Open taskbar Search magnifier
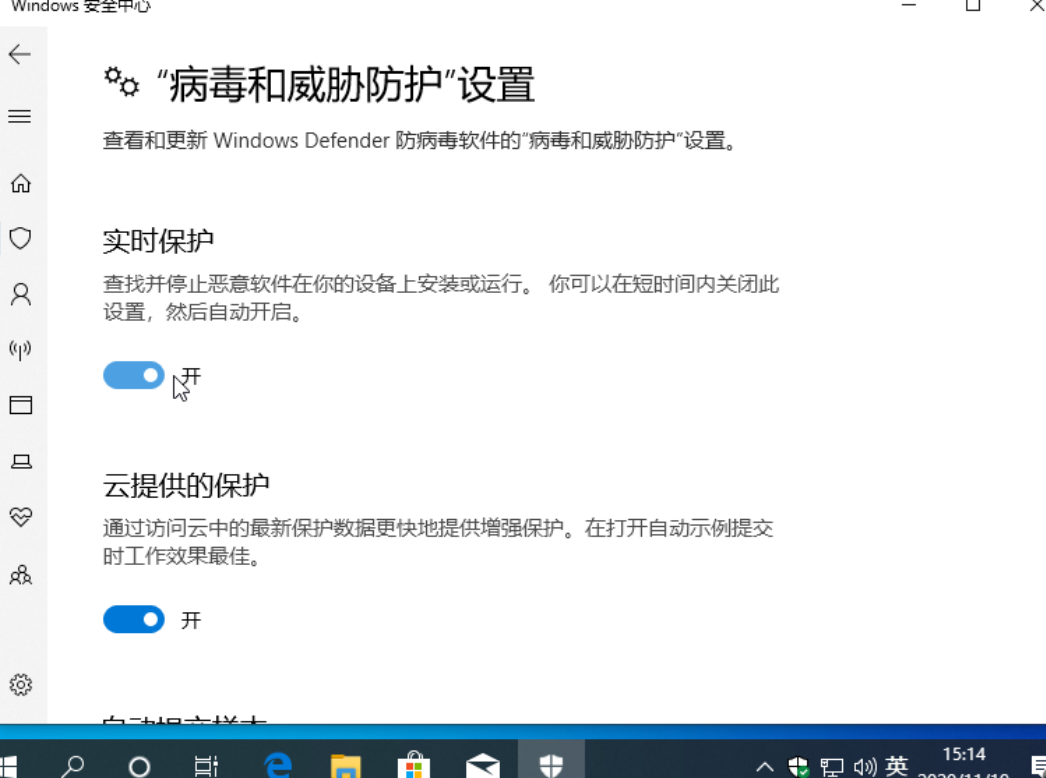The height and width of the screenshot is (778, 1046). [x=72, y=766]
